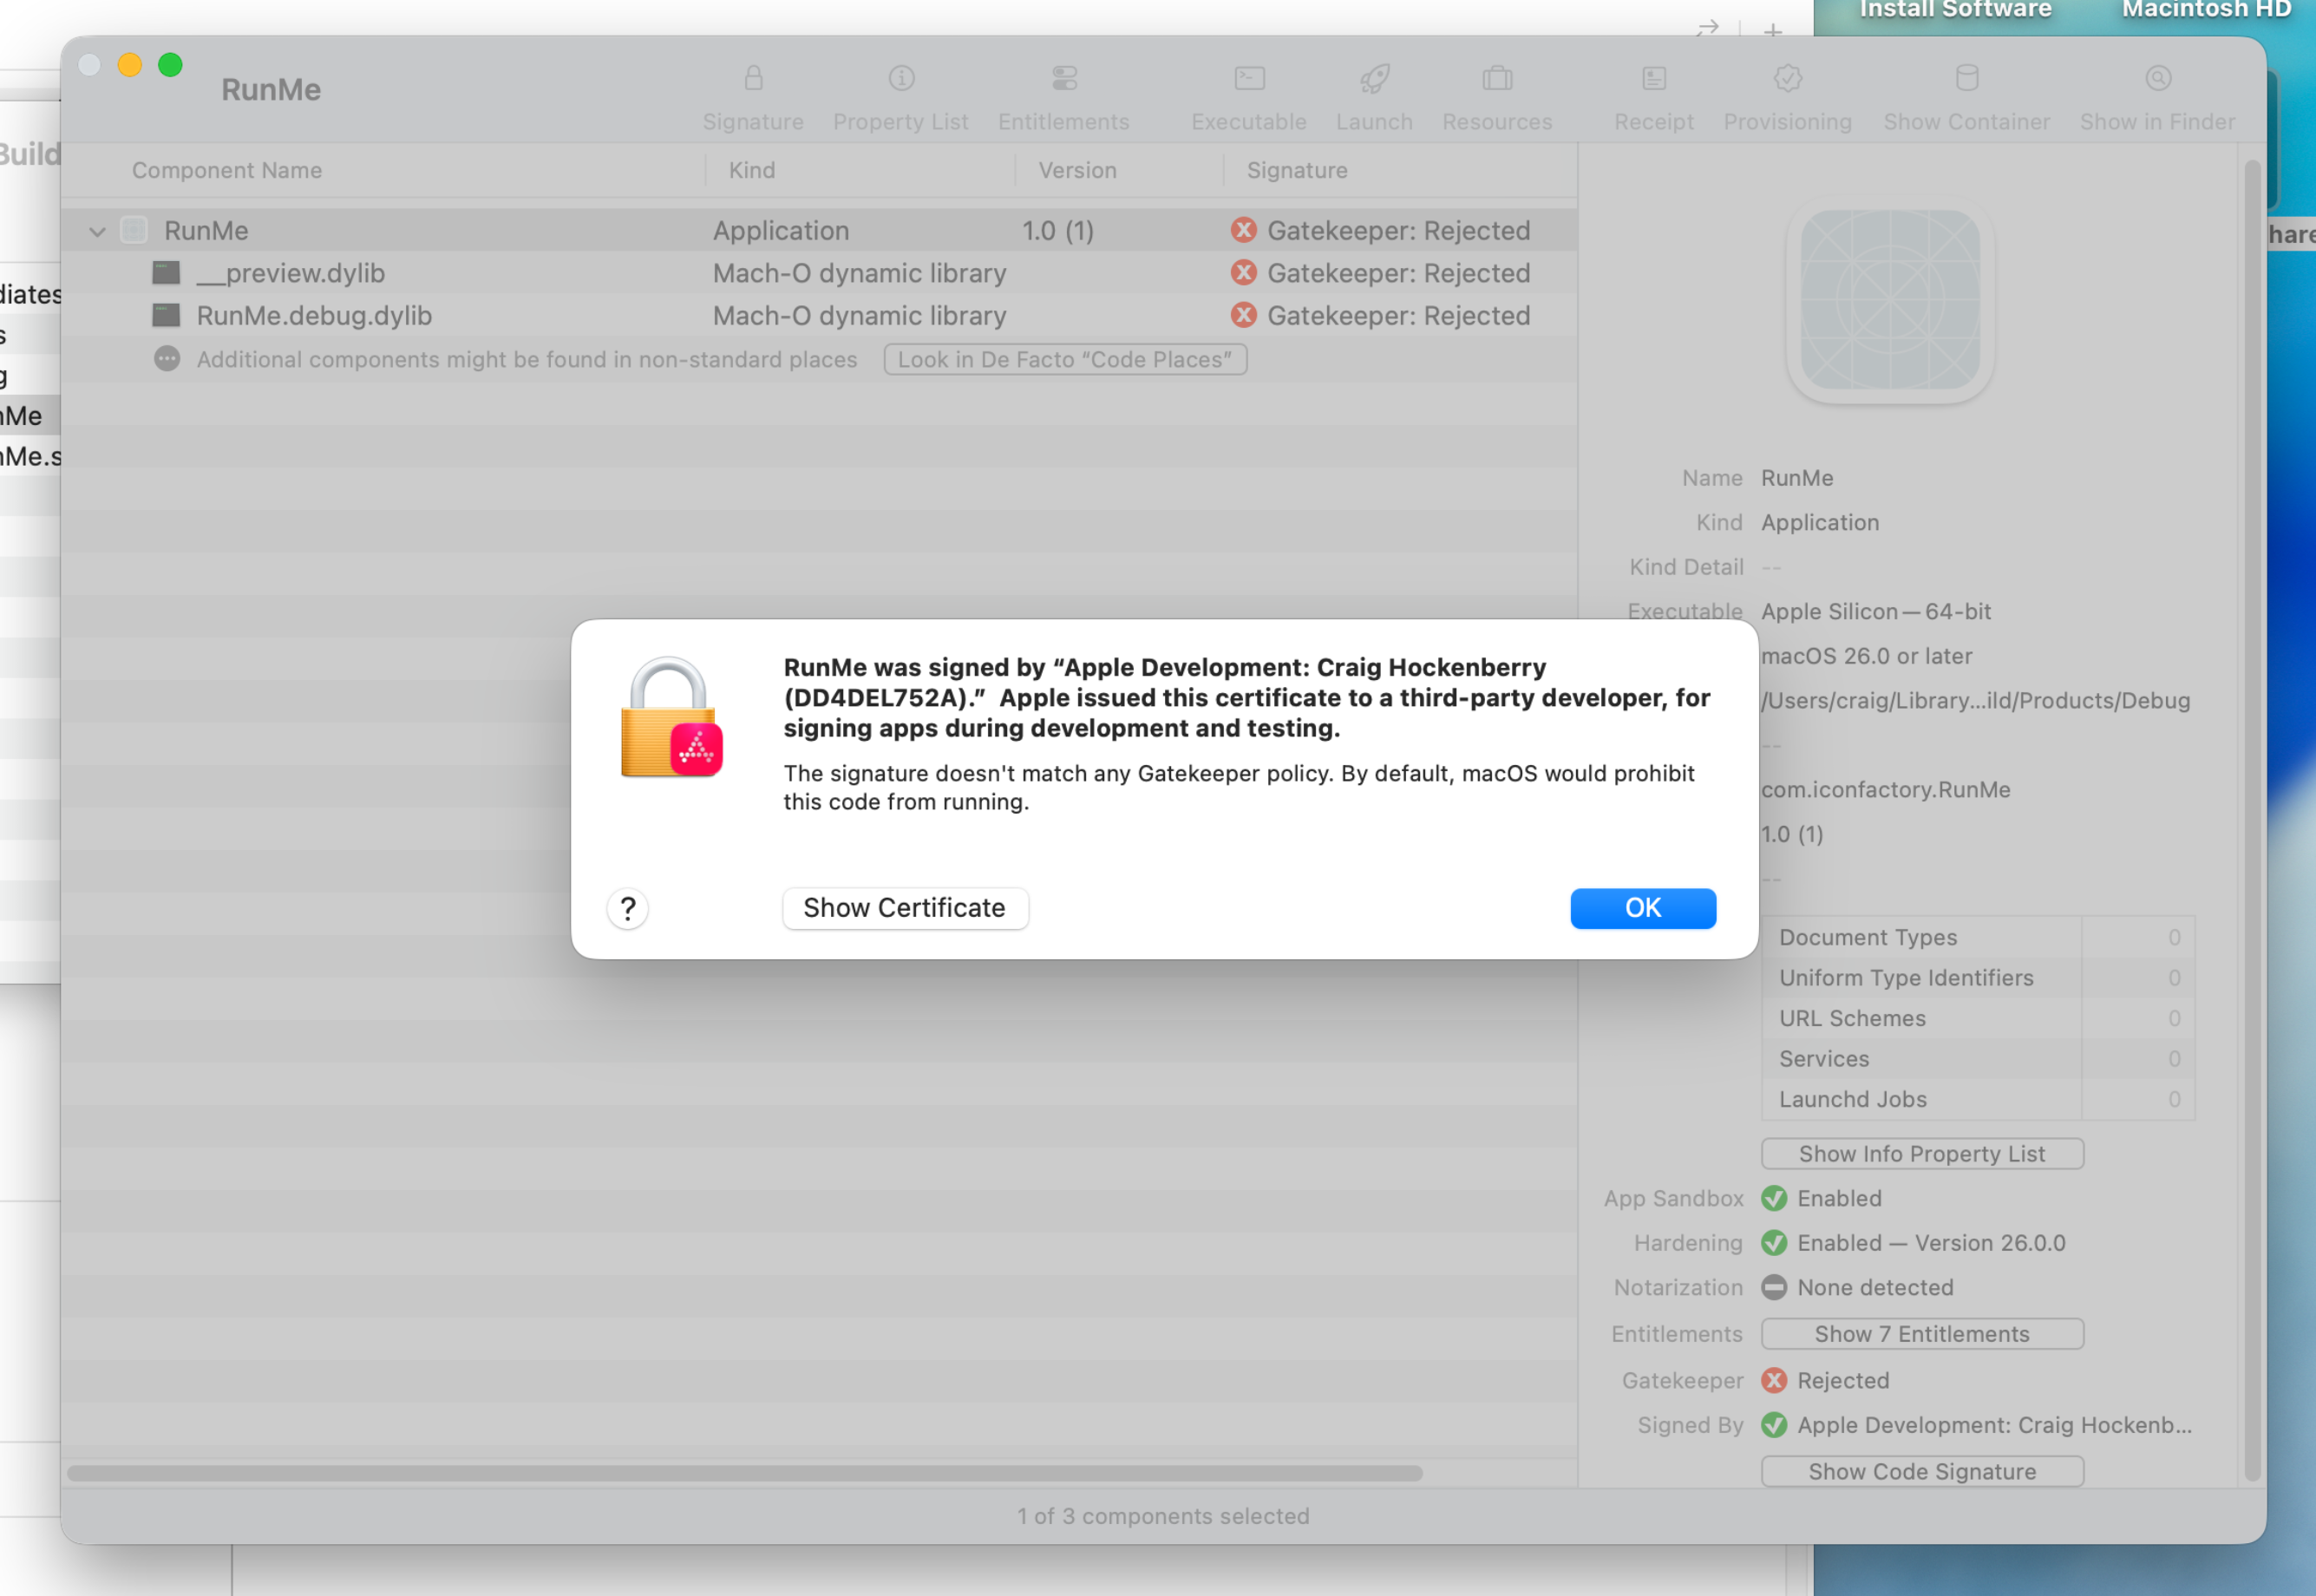Click the inspector's vertical scrollbar
This screenshot has height=1596, width=2316.
click(x=2251, y=820)
